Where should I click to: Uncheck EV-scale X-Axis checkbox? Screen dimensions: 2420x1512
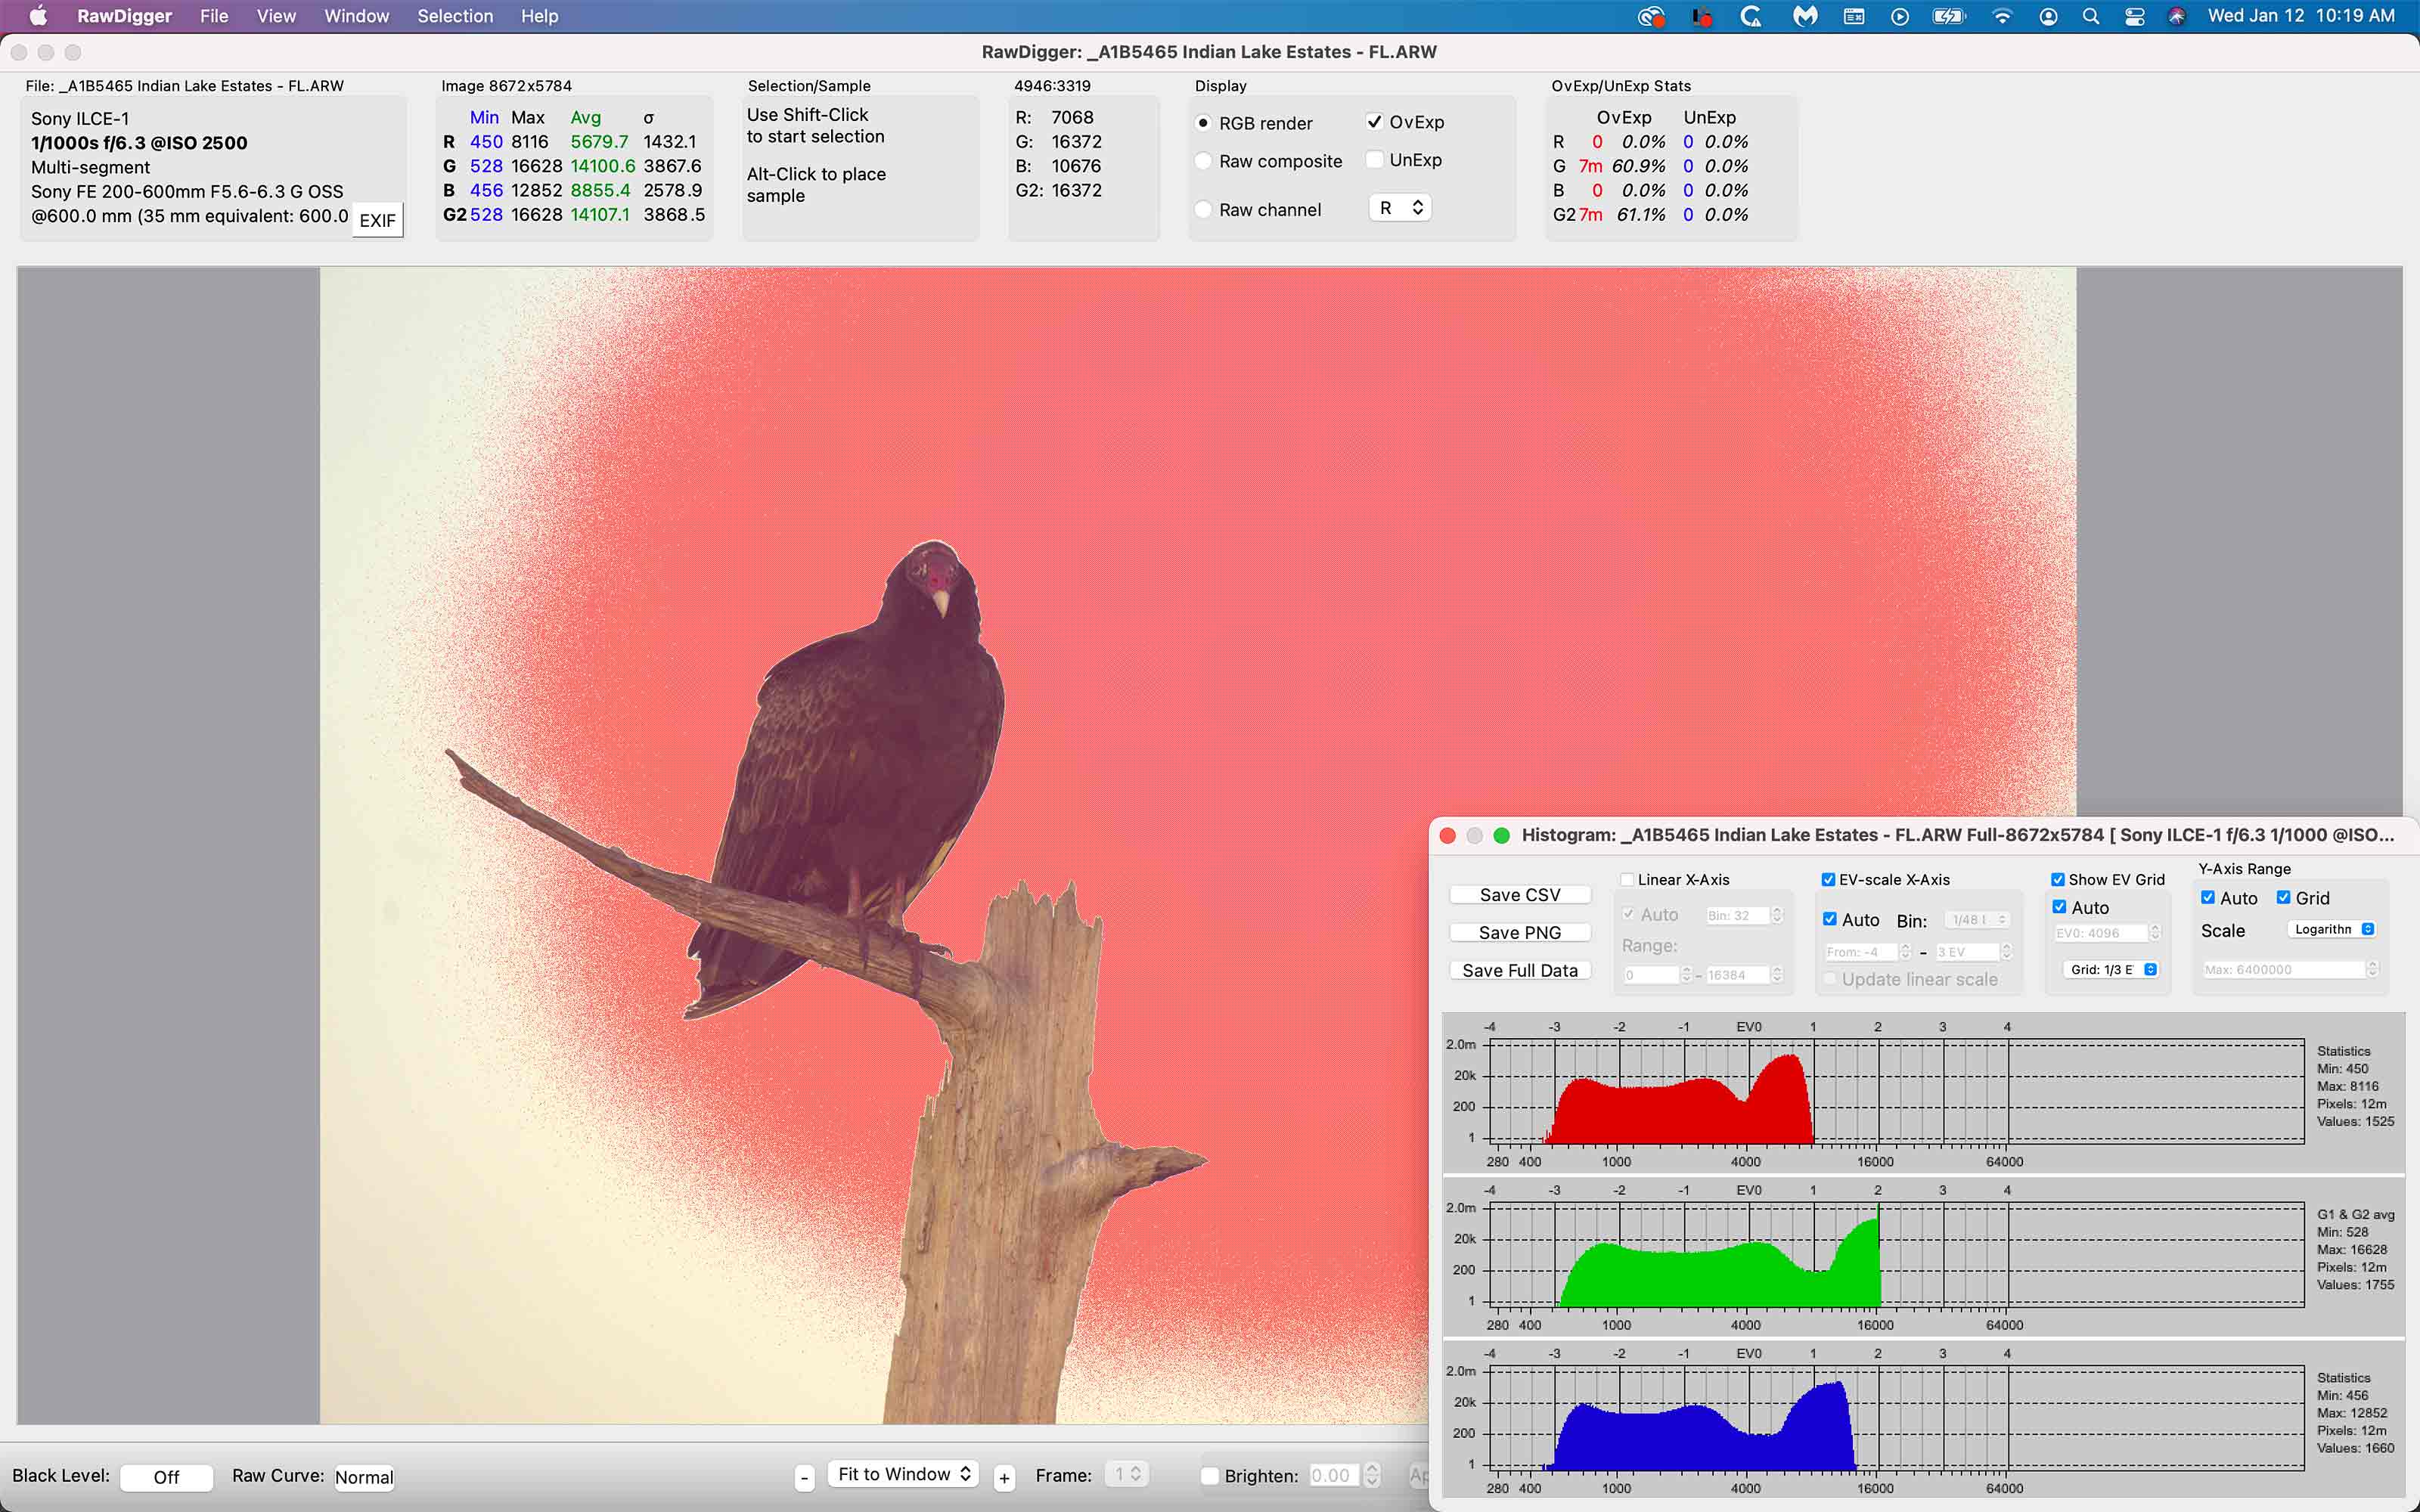coord(1828,880)
